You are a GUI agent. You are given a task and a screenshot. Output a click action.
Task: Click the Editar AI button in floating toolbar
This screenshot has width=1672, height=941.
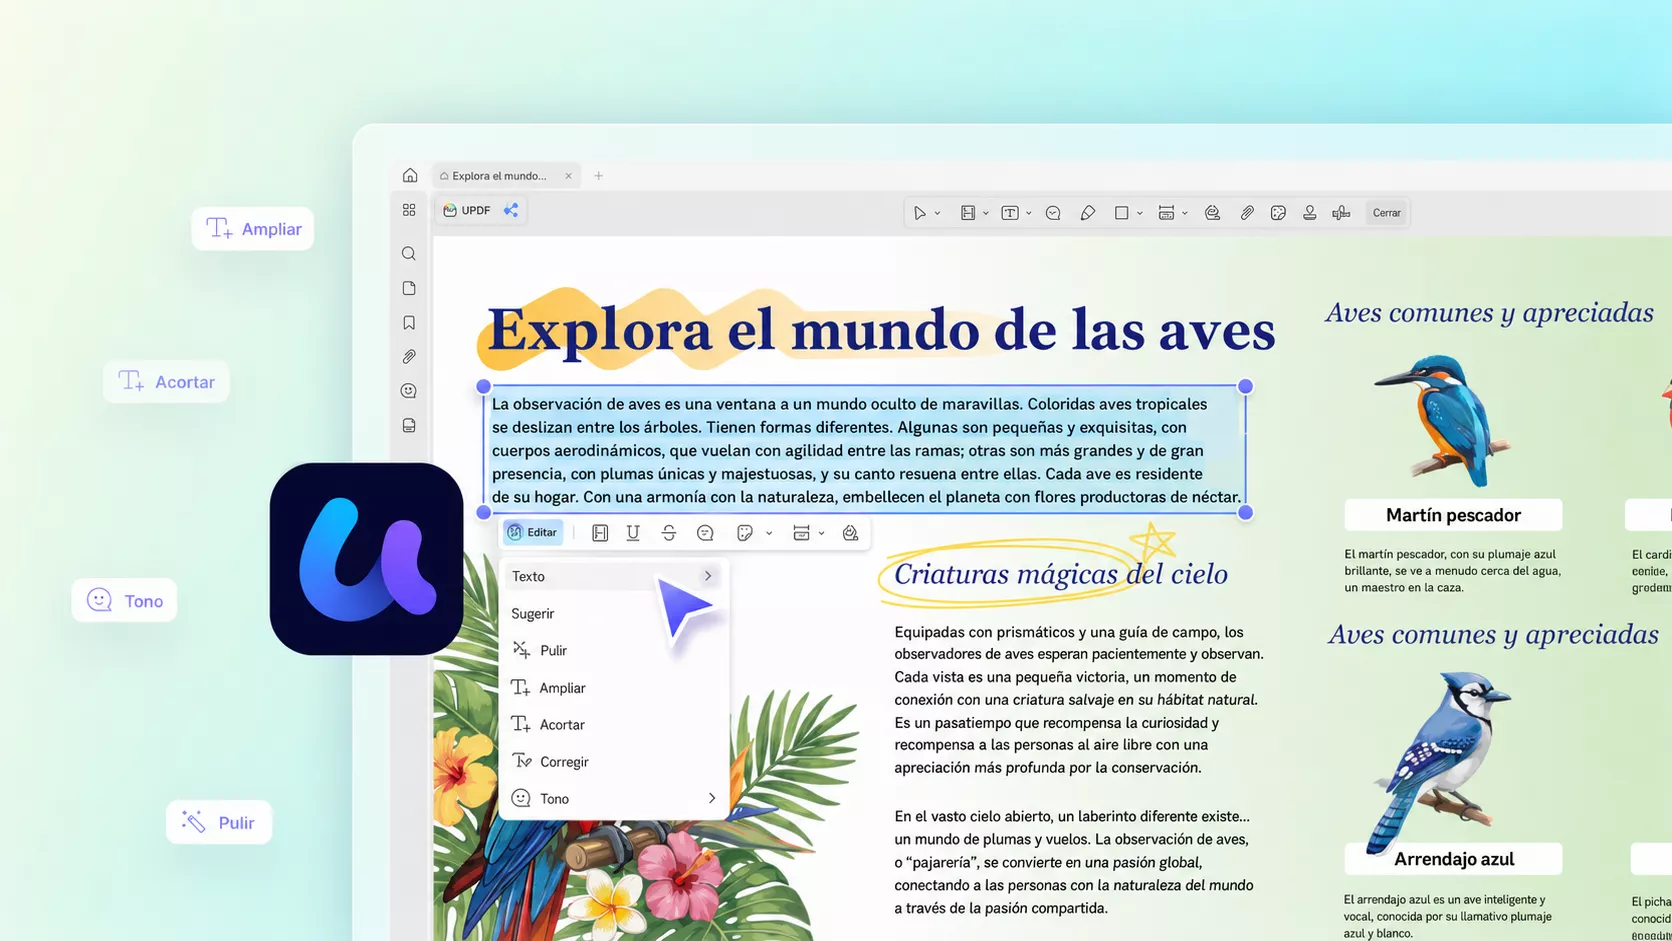point(532,533)
